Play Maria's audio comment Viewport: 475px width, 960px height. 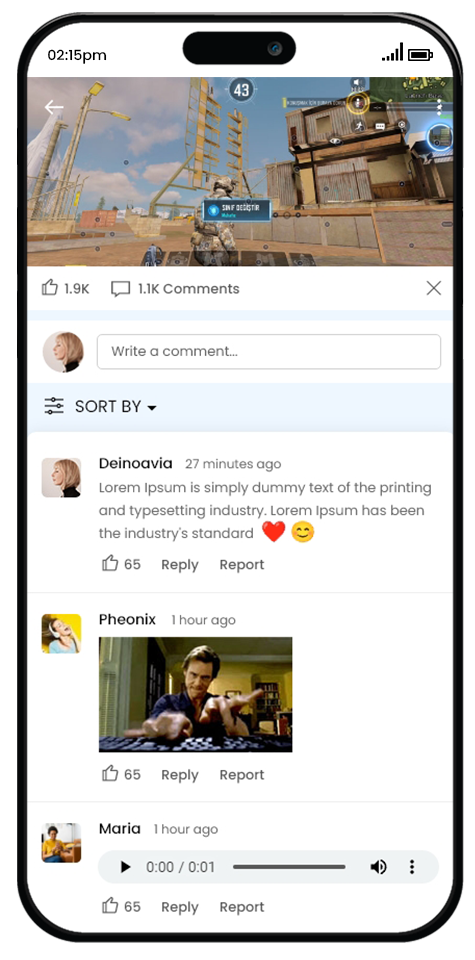pos(125,867)
